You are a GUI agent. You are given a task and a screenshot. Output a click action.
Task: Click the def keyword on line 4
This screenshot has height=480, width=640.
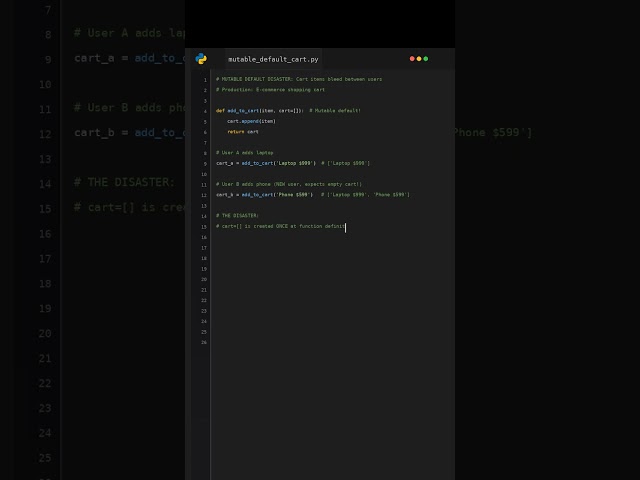click(220, 111)
